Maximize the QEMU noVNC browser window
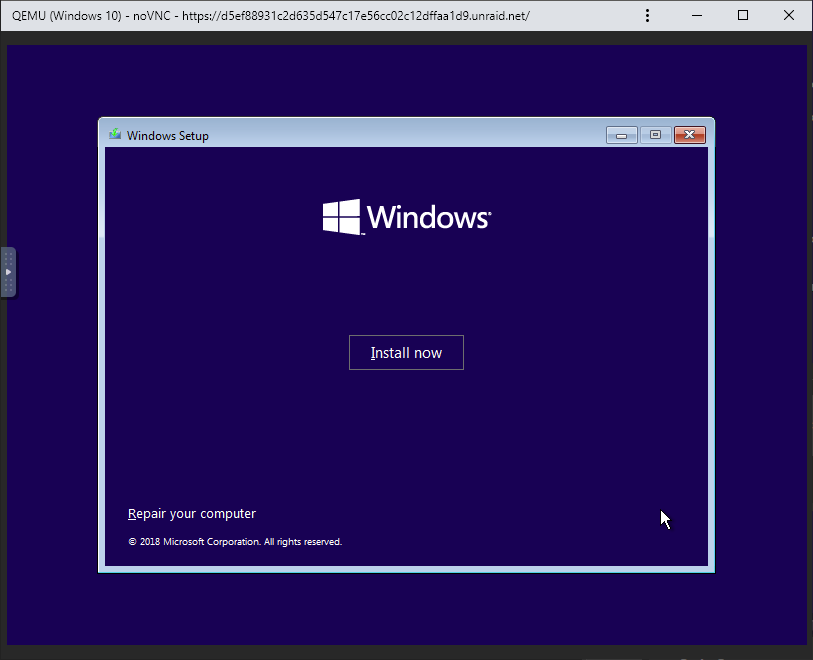Screen dimensions: 813x660 point(743,16)
